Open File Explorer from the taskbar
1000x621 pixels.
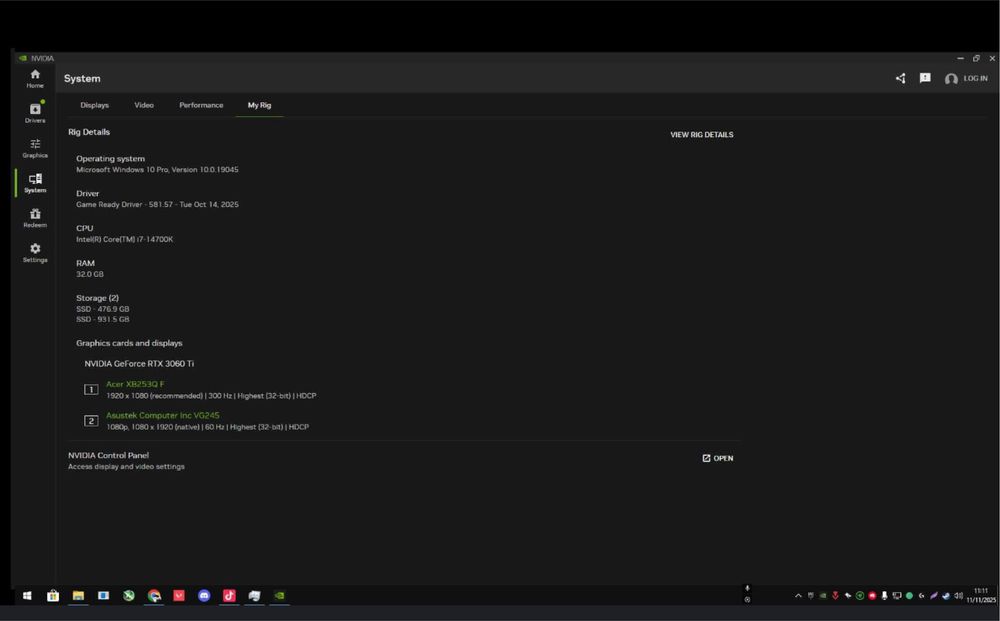(x=78, y=595)
